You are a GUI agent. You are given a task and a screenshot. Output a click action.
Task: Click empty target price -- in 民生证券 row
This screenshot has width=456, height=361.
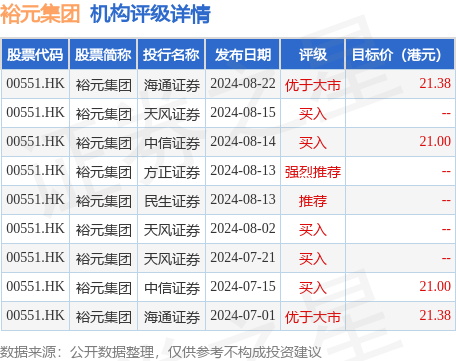coord(446,201)
